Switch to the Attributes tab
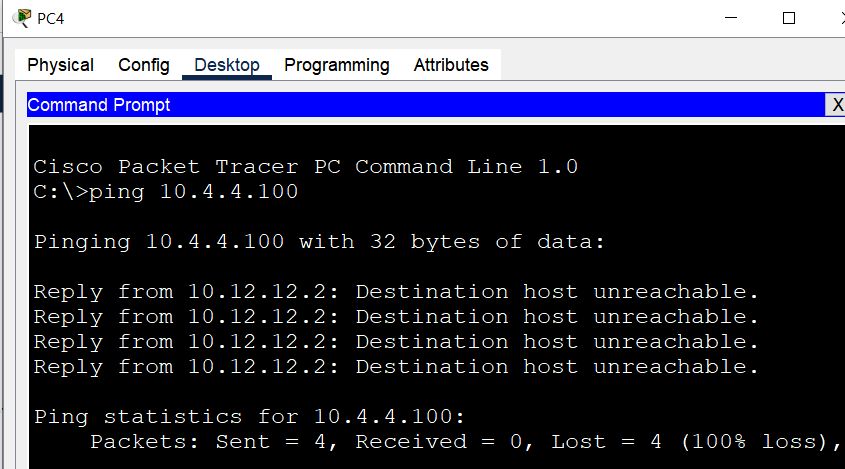 [451, 65]
